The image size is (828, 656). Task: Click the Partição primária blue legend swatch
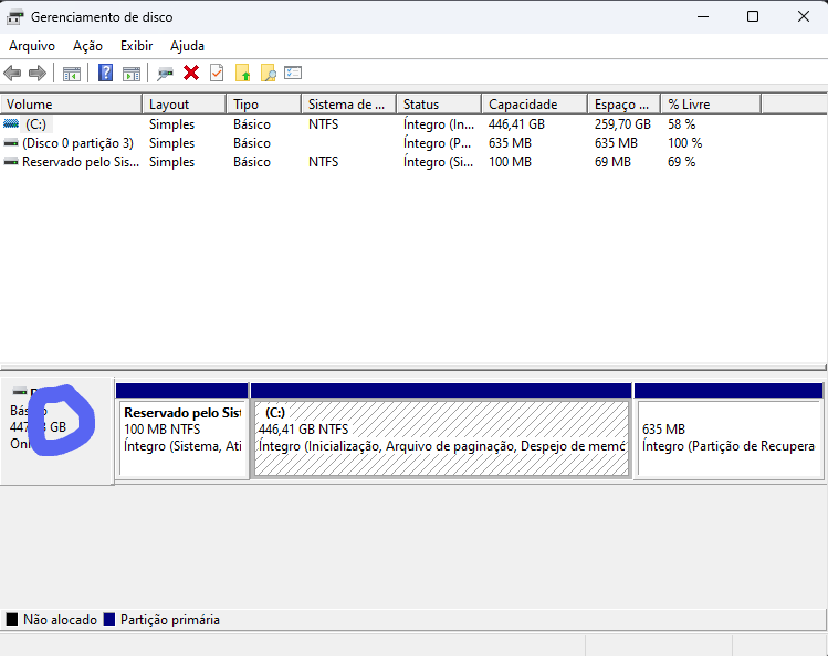[109, 619]
